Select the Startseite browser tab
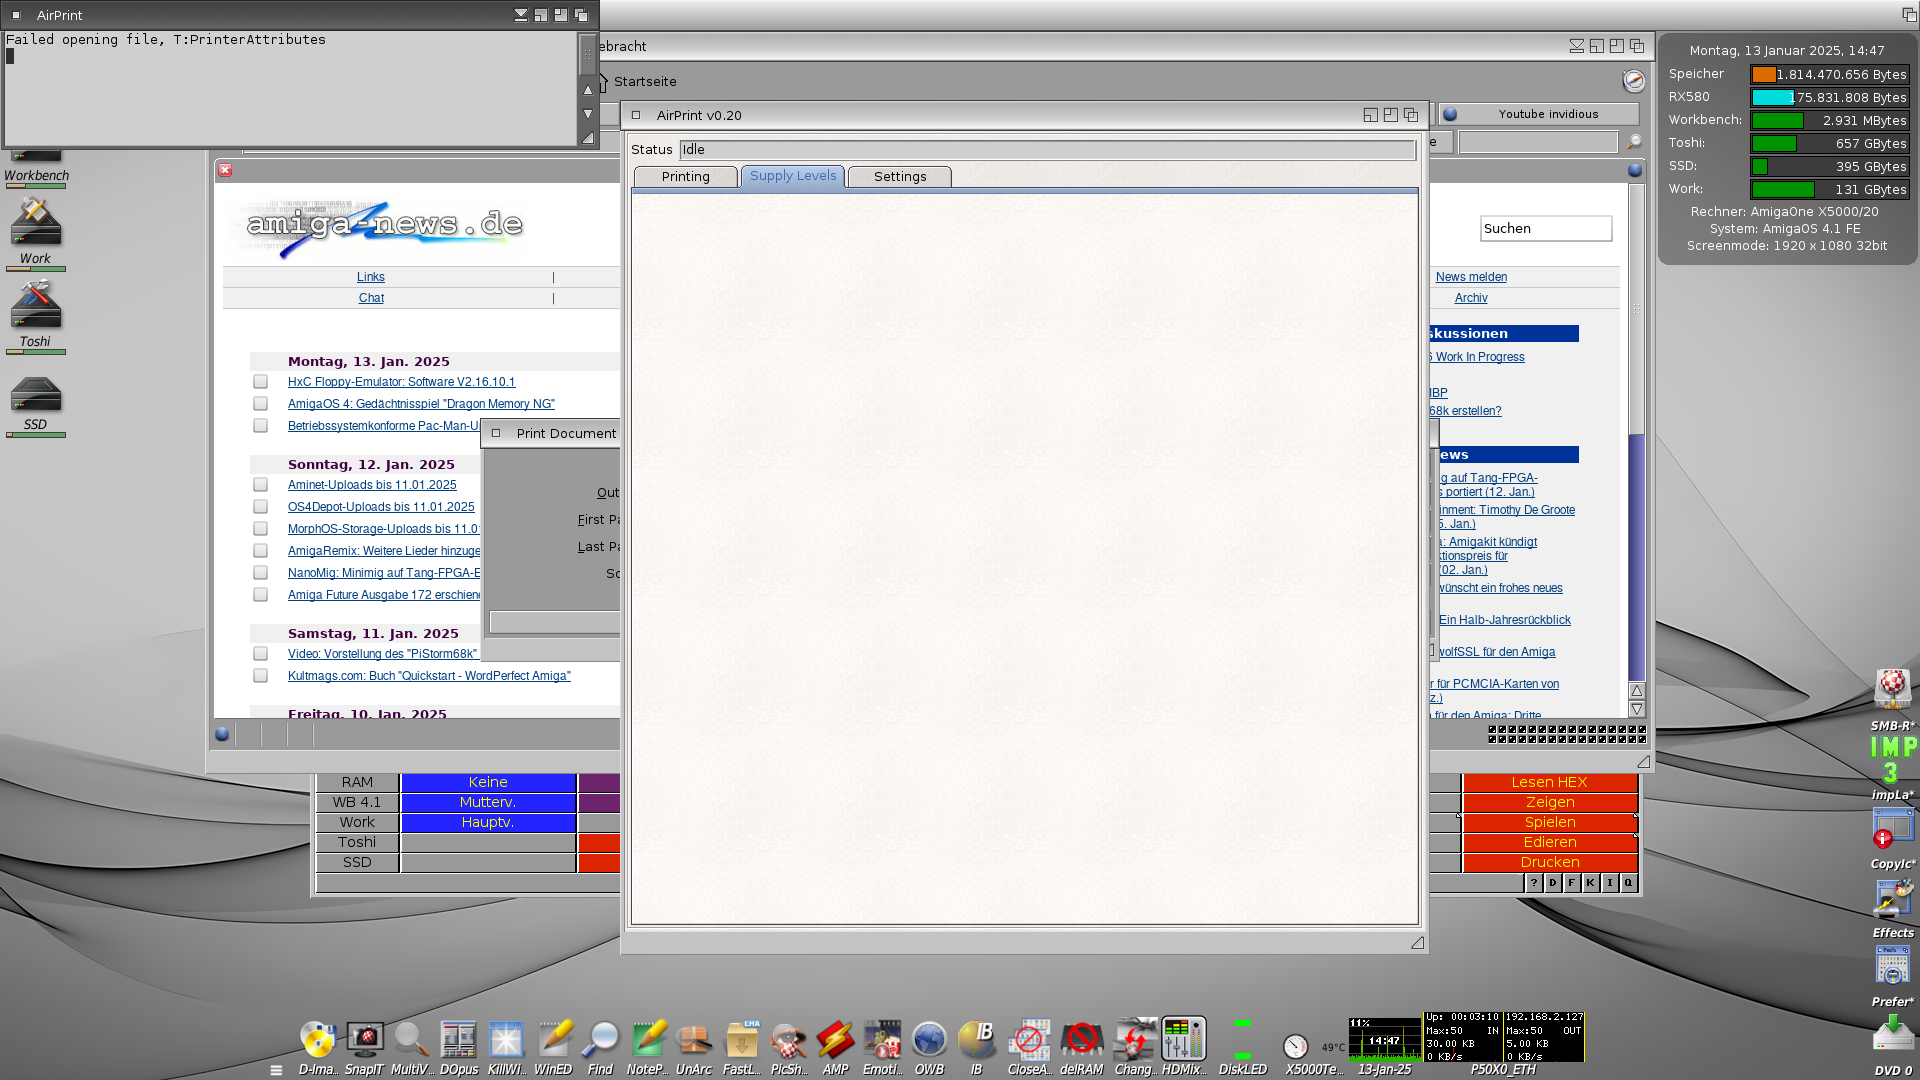This screenshot has width=1920, height=1080. (645, 82)
